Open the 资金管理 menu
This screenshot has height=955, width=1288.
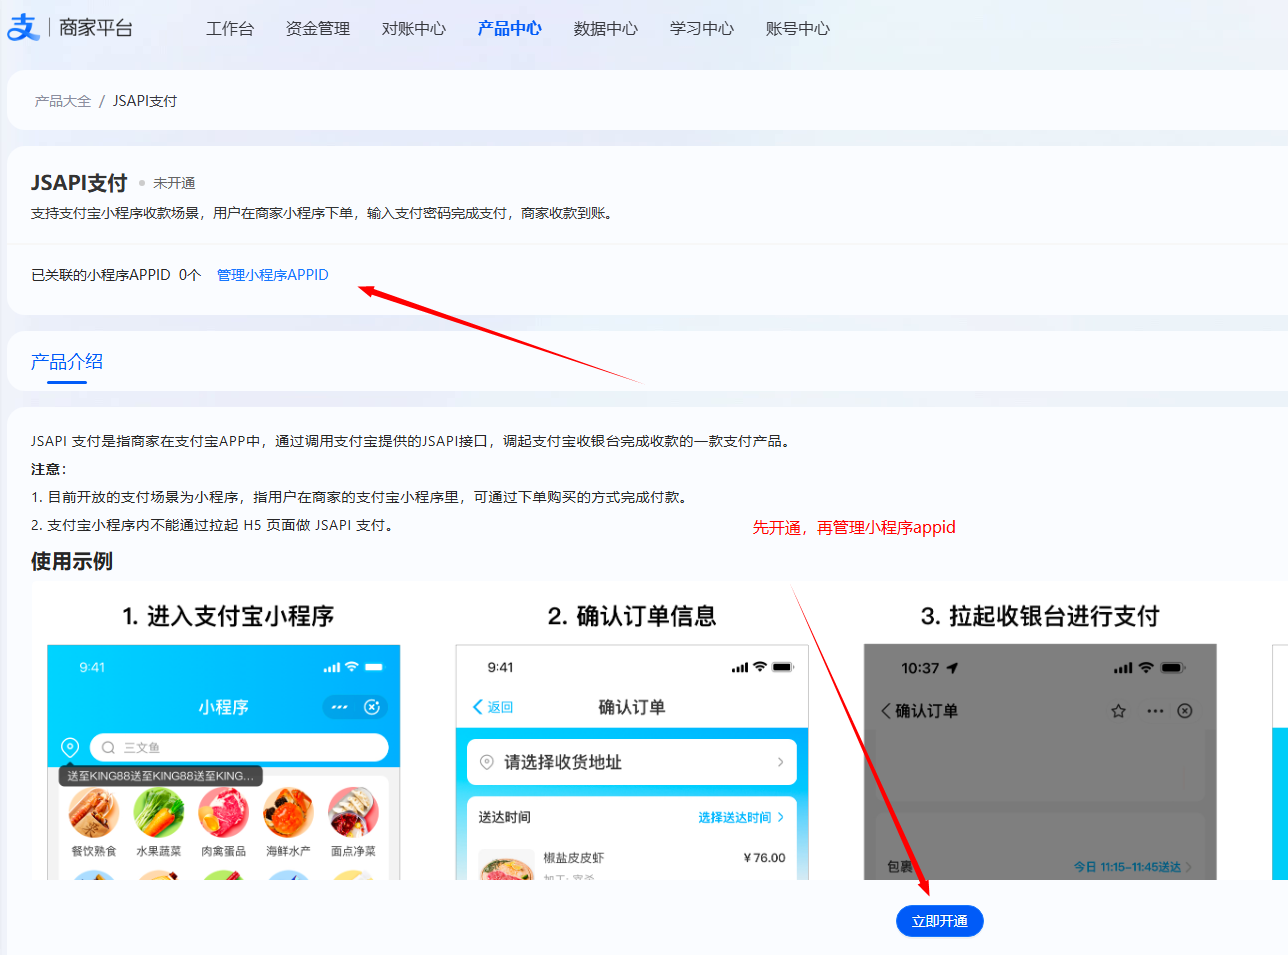pos(318,29)
